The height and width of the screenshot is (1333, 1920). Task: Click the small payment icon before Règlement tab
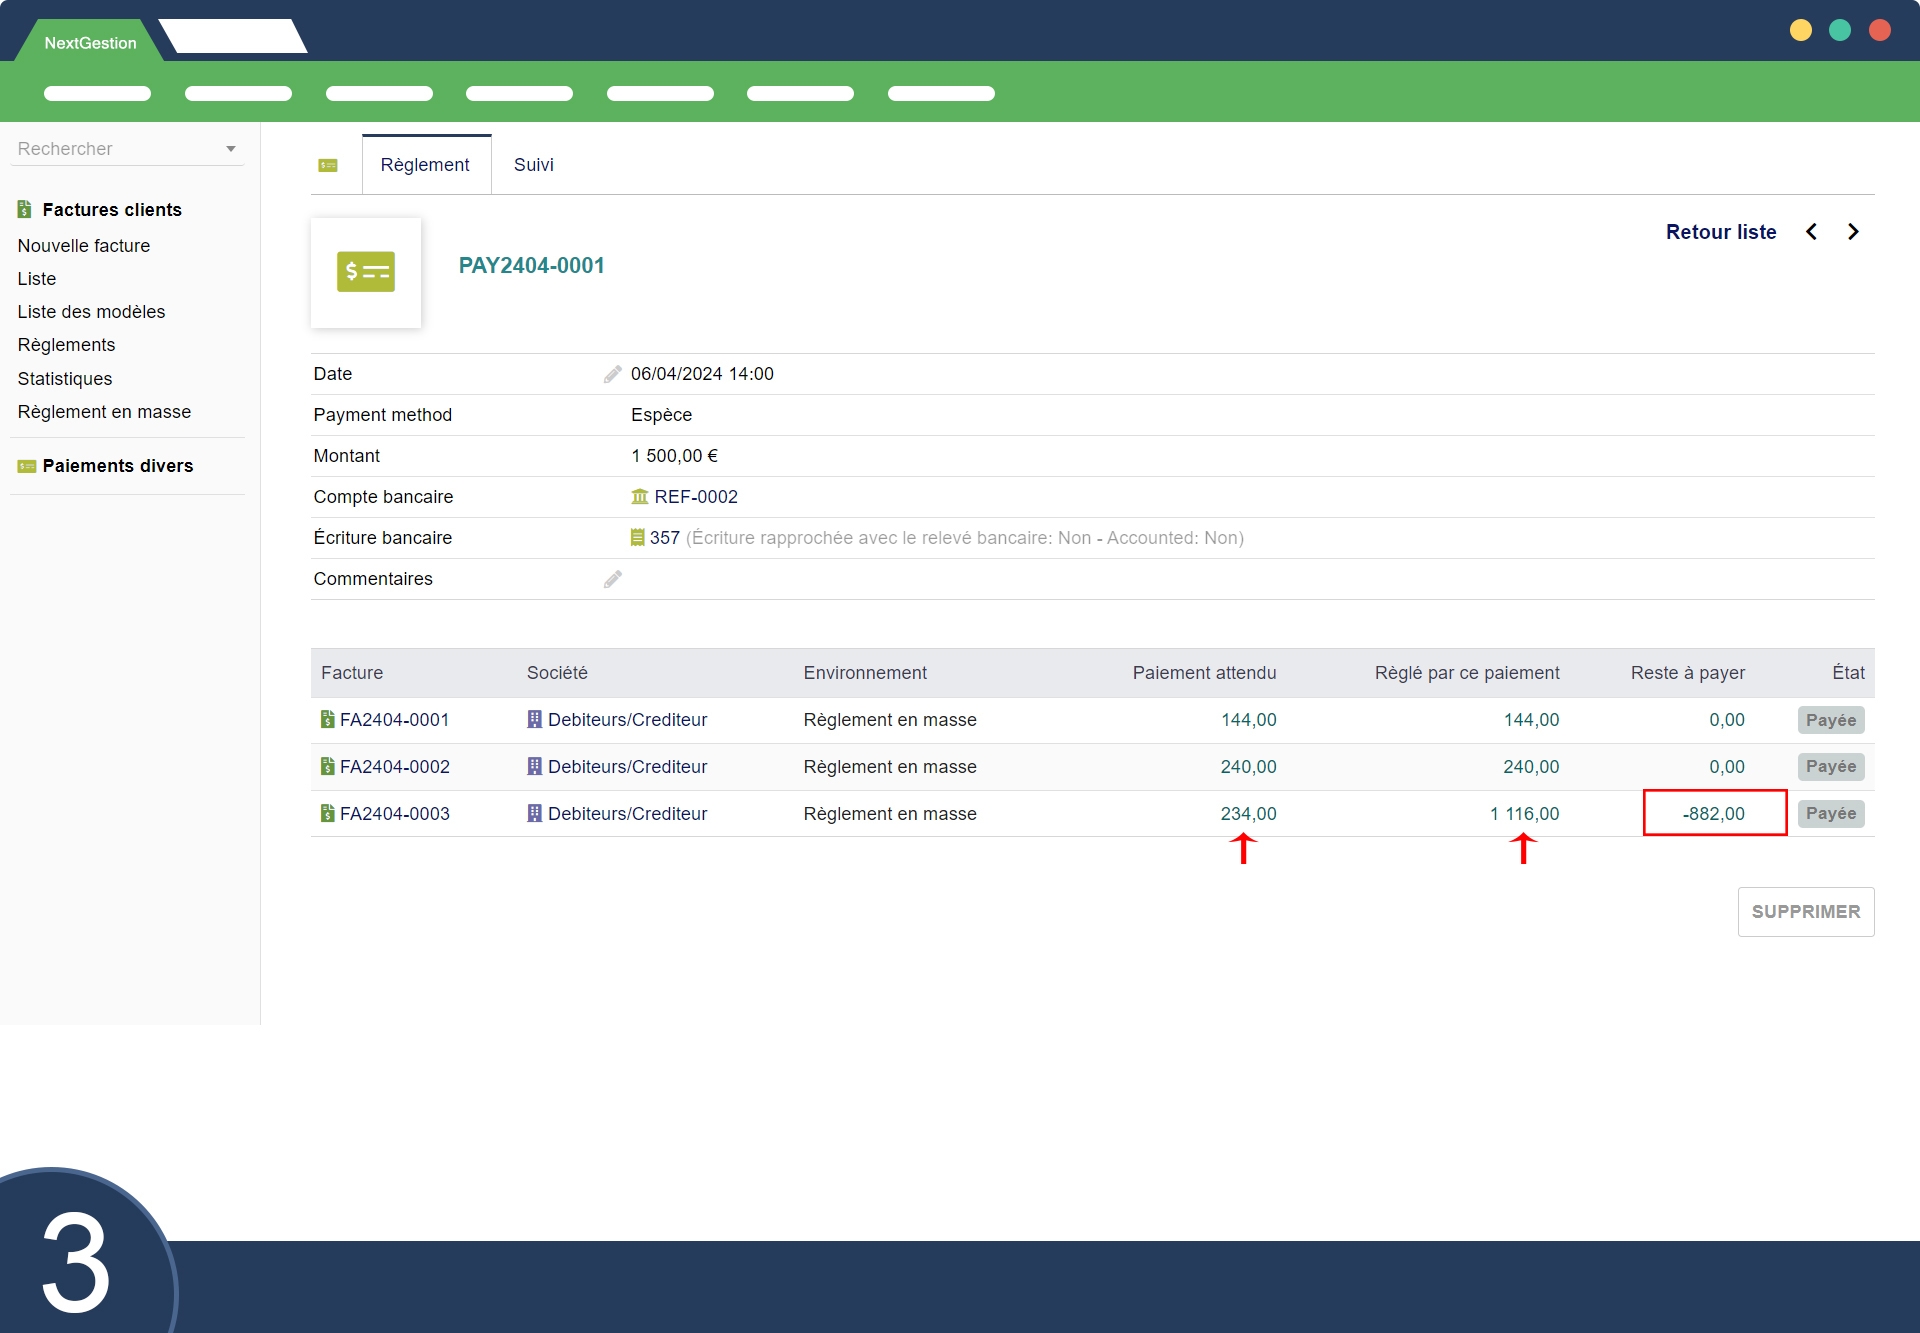(x=328, y=165)
